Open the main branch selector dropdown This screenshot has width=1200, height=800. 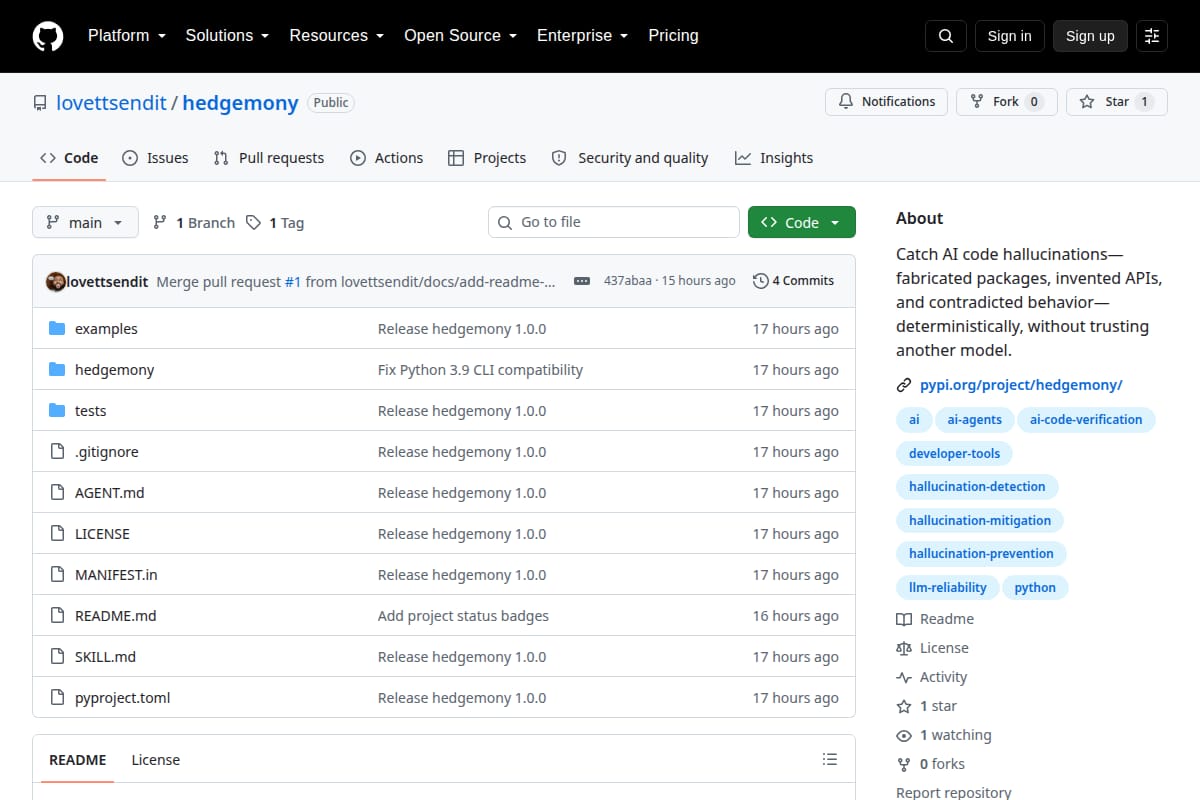coord(85,223)
